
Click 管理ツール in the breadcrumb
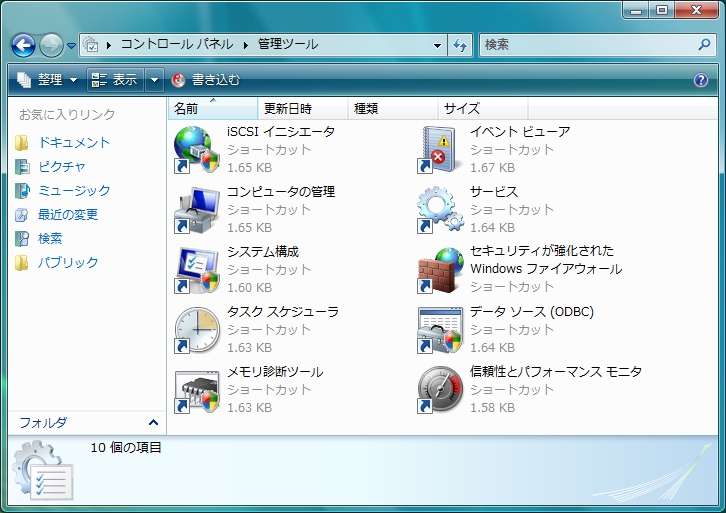click(288, 44)
